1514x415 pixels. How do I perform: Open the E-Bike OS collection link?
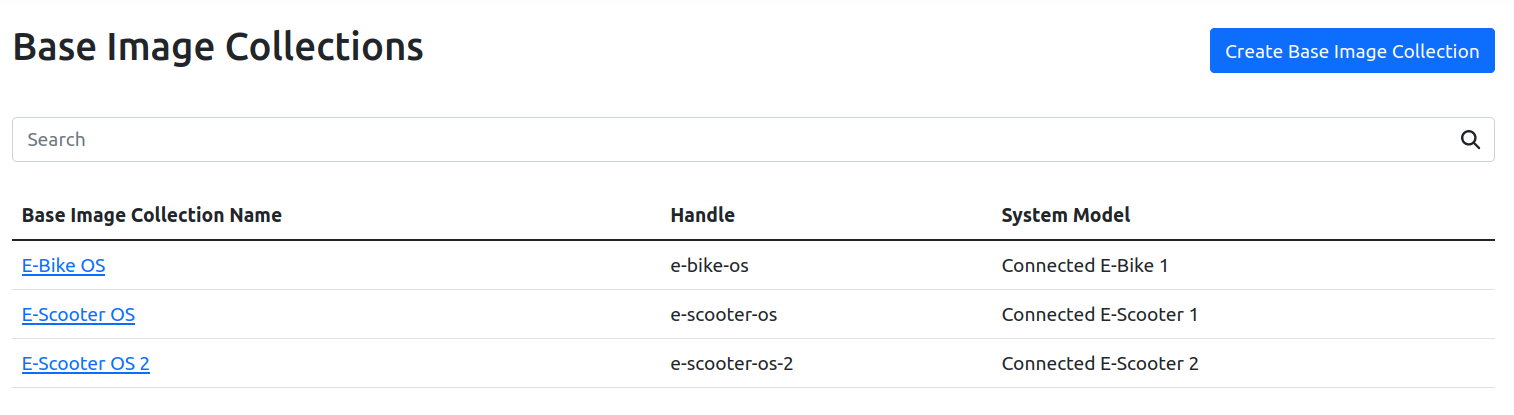click(63, 266)
